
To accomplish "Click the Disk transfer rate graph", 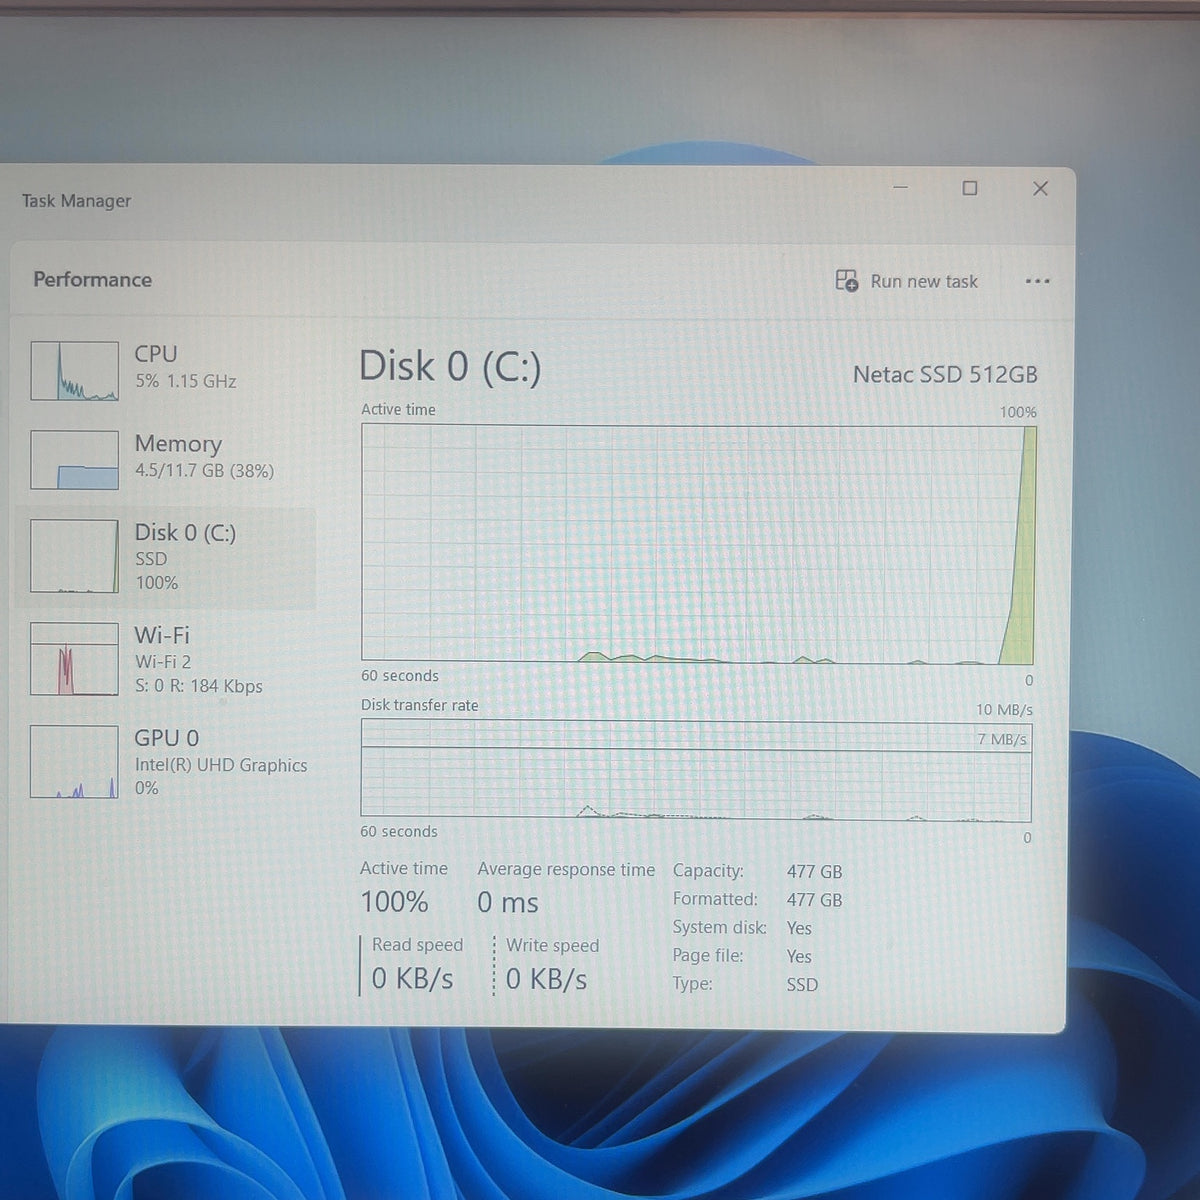I will (x=696, y=771).
